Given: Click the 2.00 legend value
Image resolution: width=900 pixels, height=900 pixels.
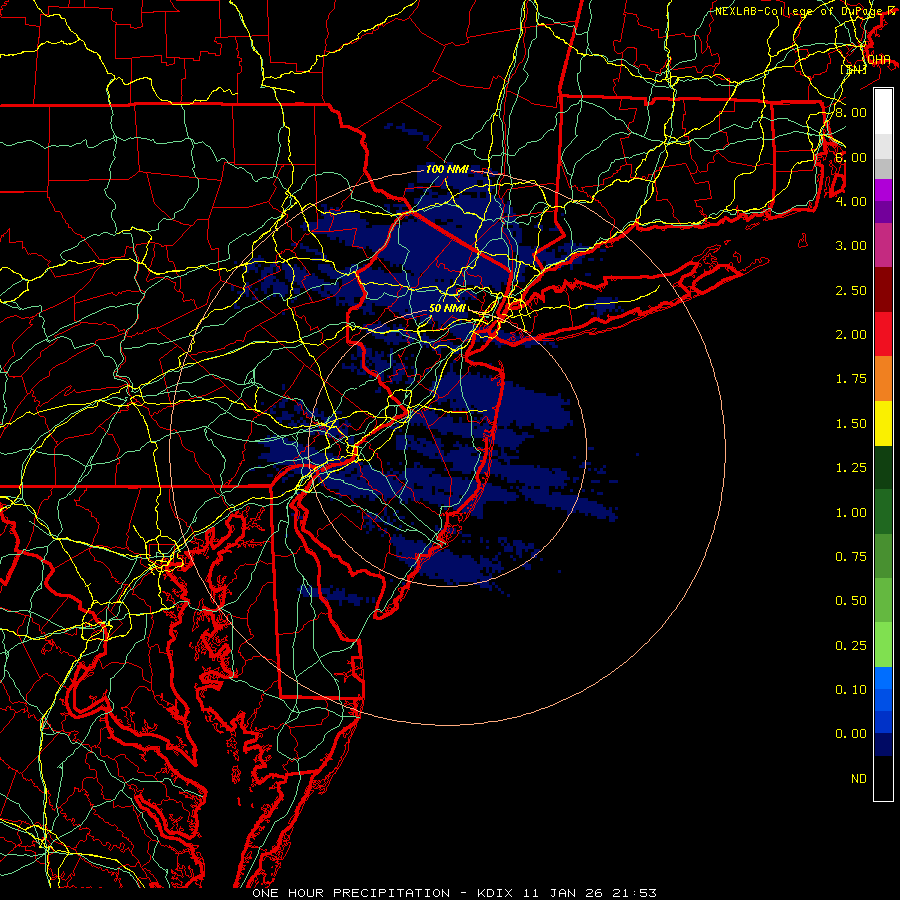Looking at the screenshot, I should coord(851,335).
